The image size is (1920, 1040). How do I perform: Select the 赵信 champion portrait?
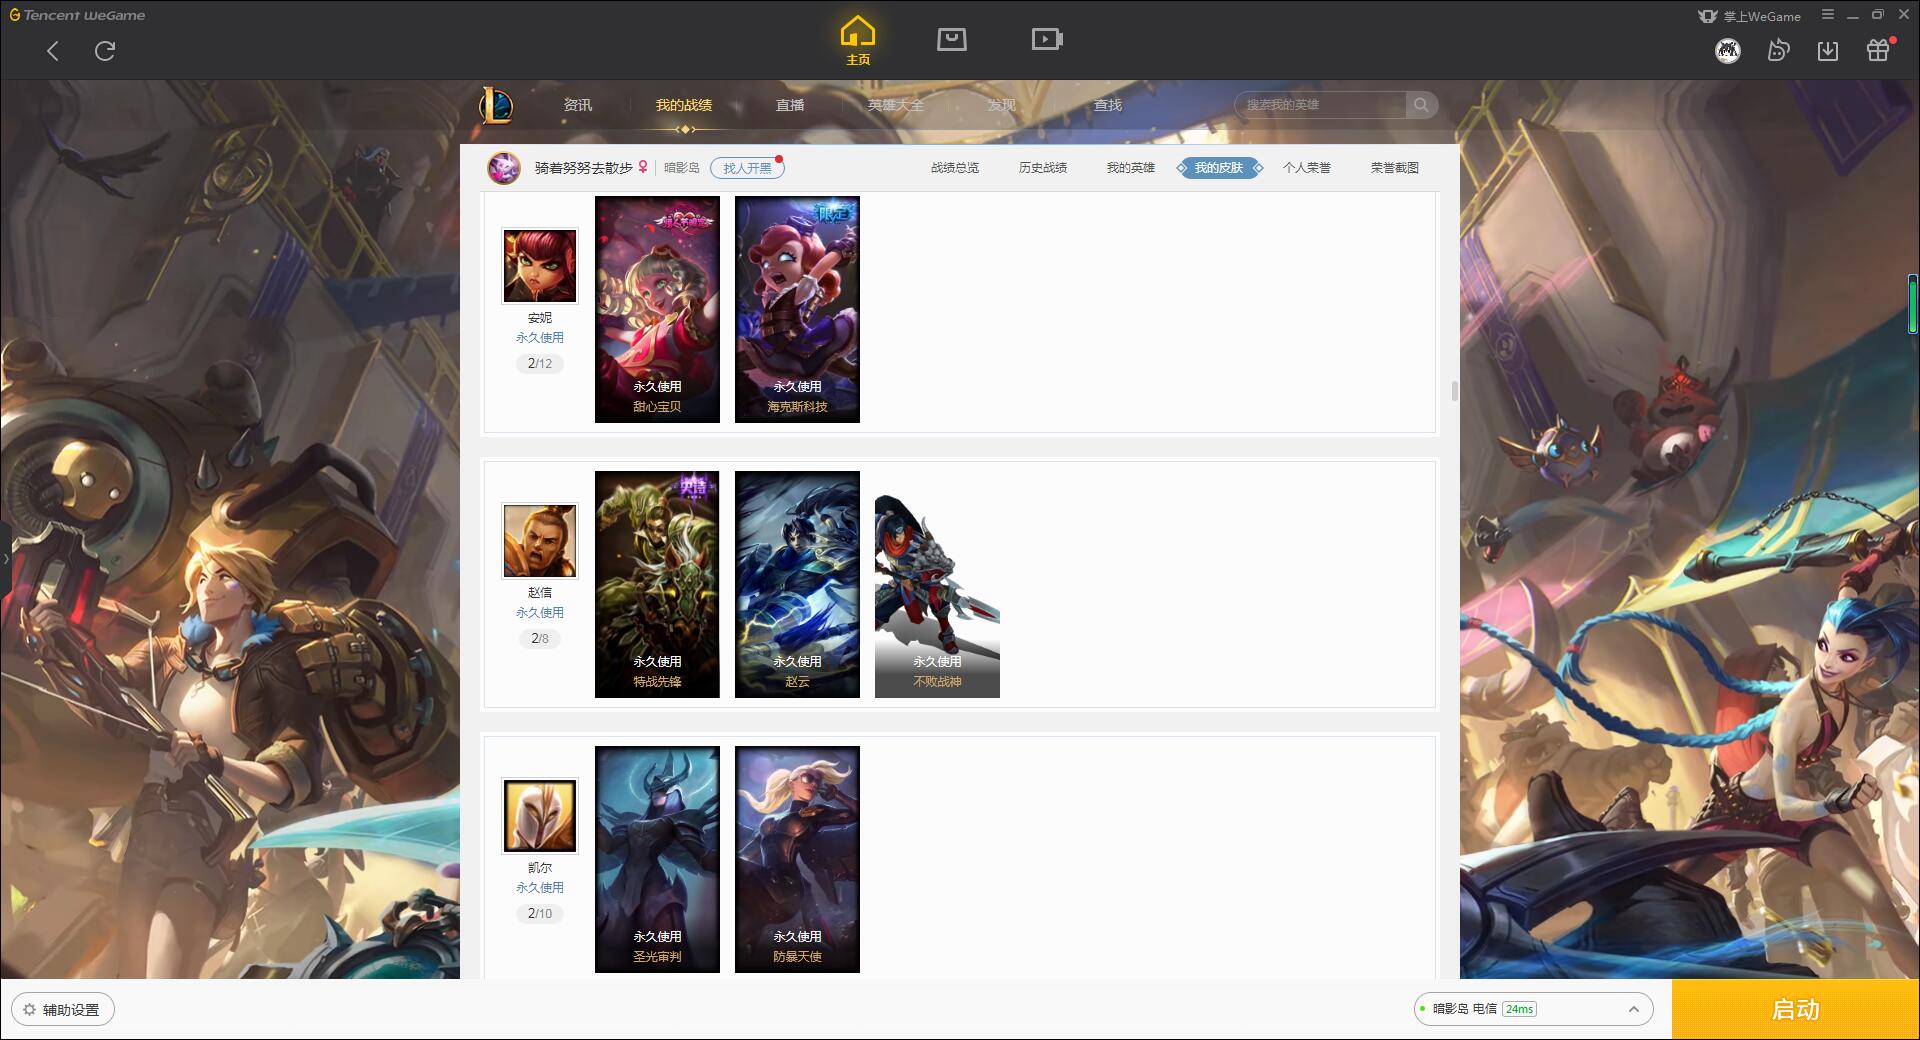tap(540, 541)
